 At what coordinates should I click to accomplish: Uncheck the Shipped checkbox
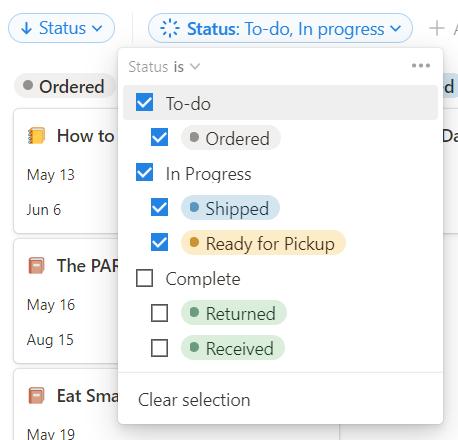(159, 207)
